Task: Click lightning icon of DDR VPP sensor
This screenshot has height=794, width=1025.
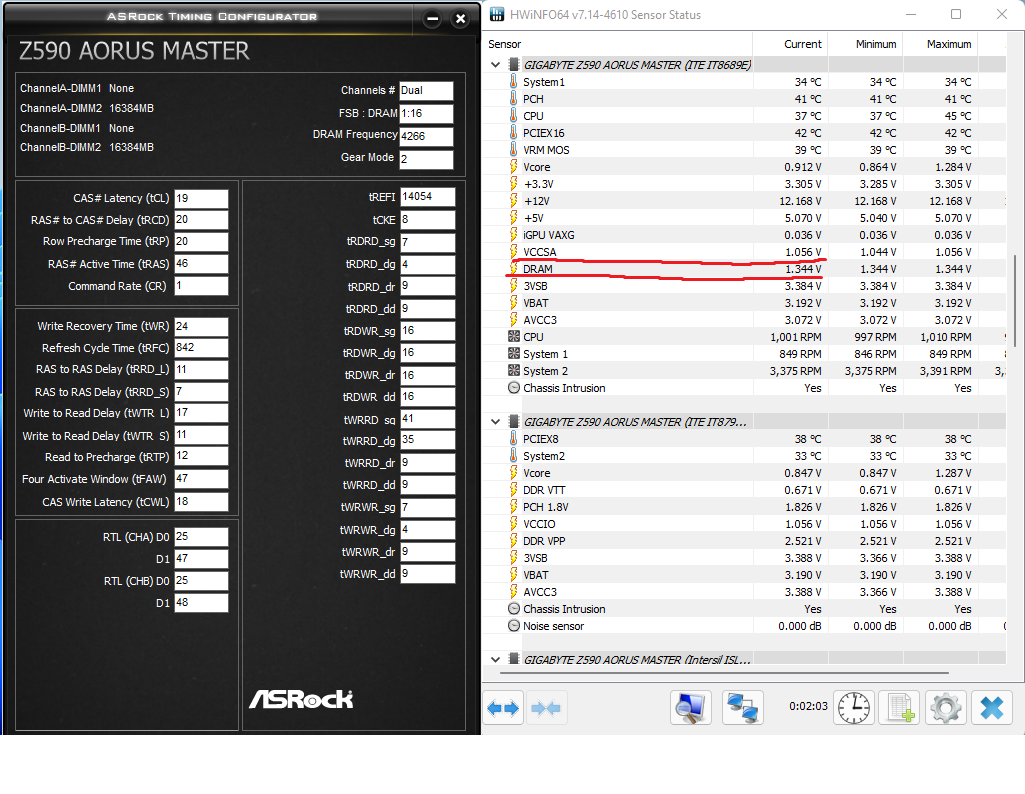Action: coord(514,540)
